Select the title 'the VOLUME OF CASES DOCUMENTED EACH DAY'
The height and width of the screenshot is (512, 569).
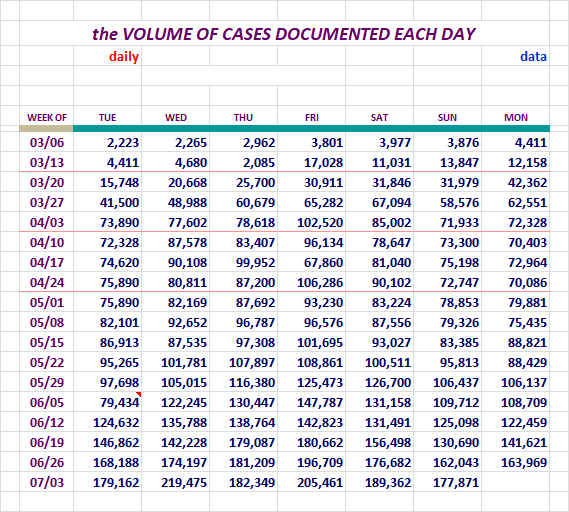[x=284, y=34]
